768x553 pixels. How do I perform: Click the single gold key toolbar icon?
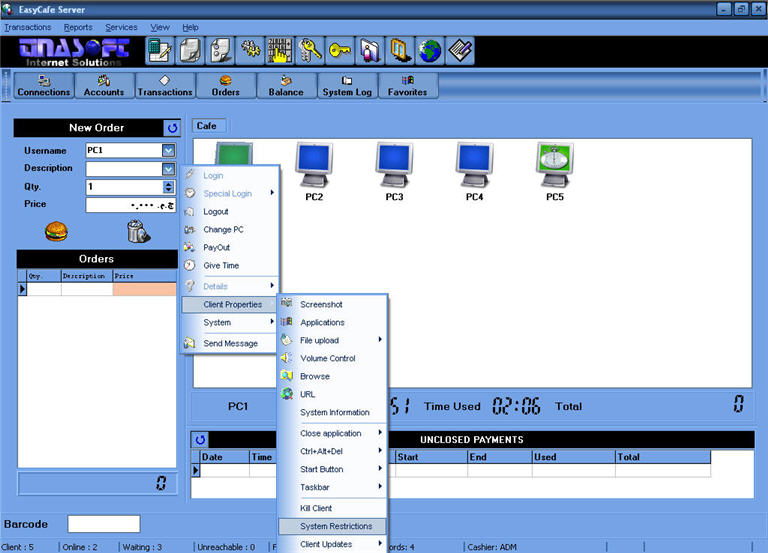point(340,50)
